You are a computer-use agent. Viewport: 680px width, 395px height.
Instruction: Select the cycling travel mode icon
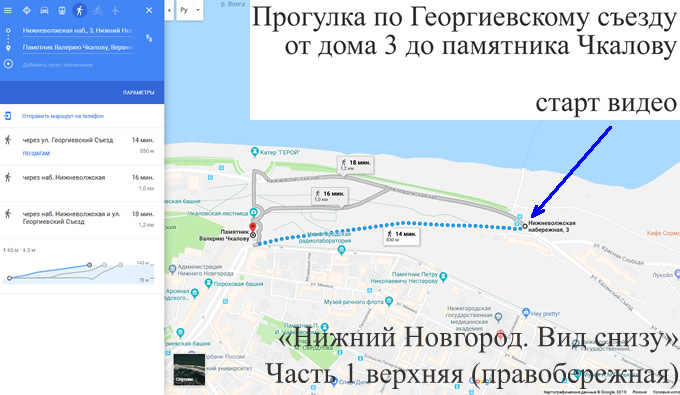[97, 10]
